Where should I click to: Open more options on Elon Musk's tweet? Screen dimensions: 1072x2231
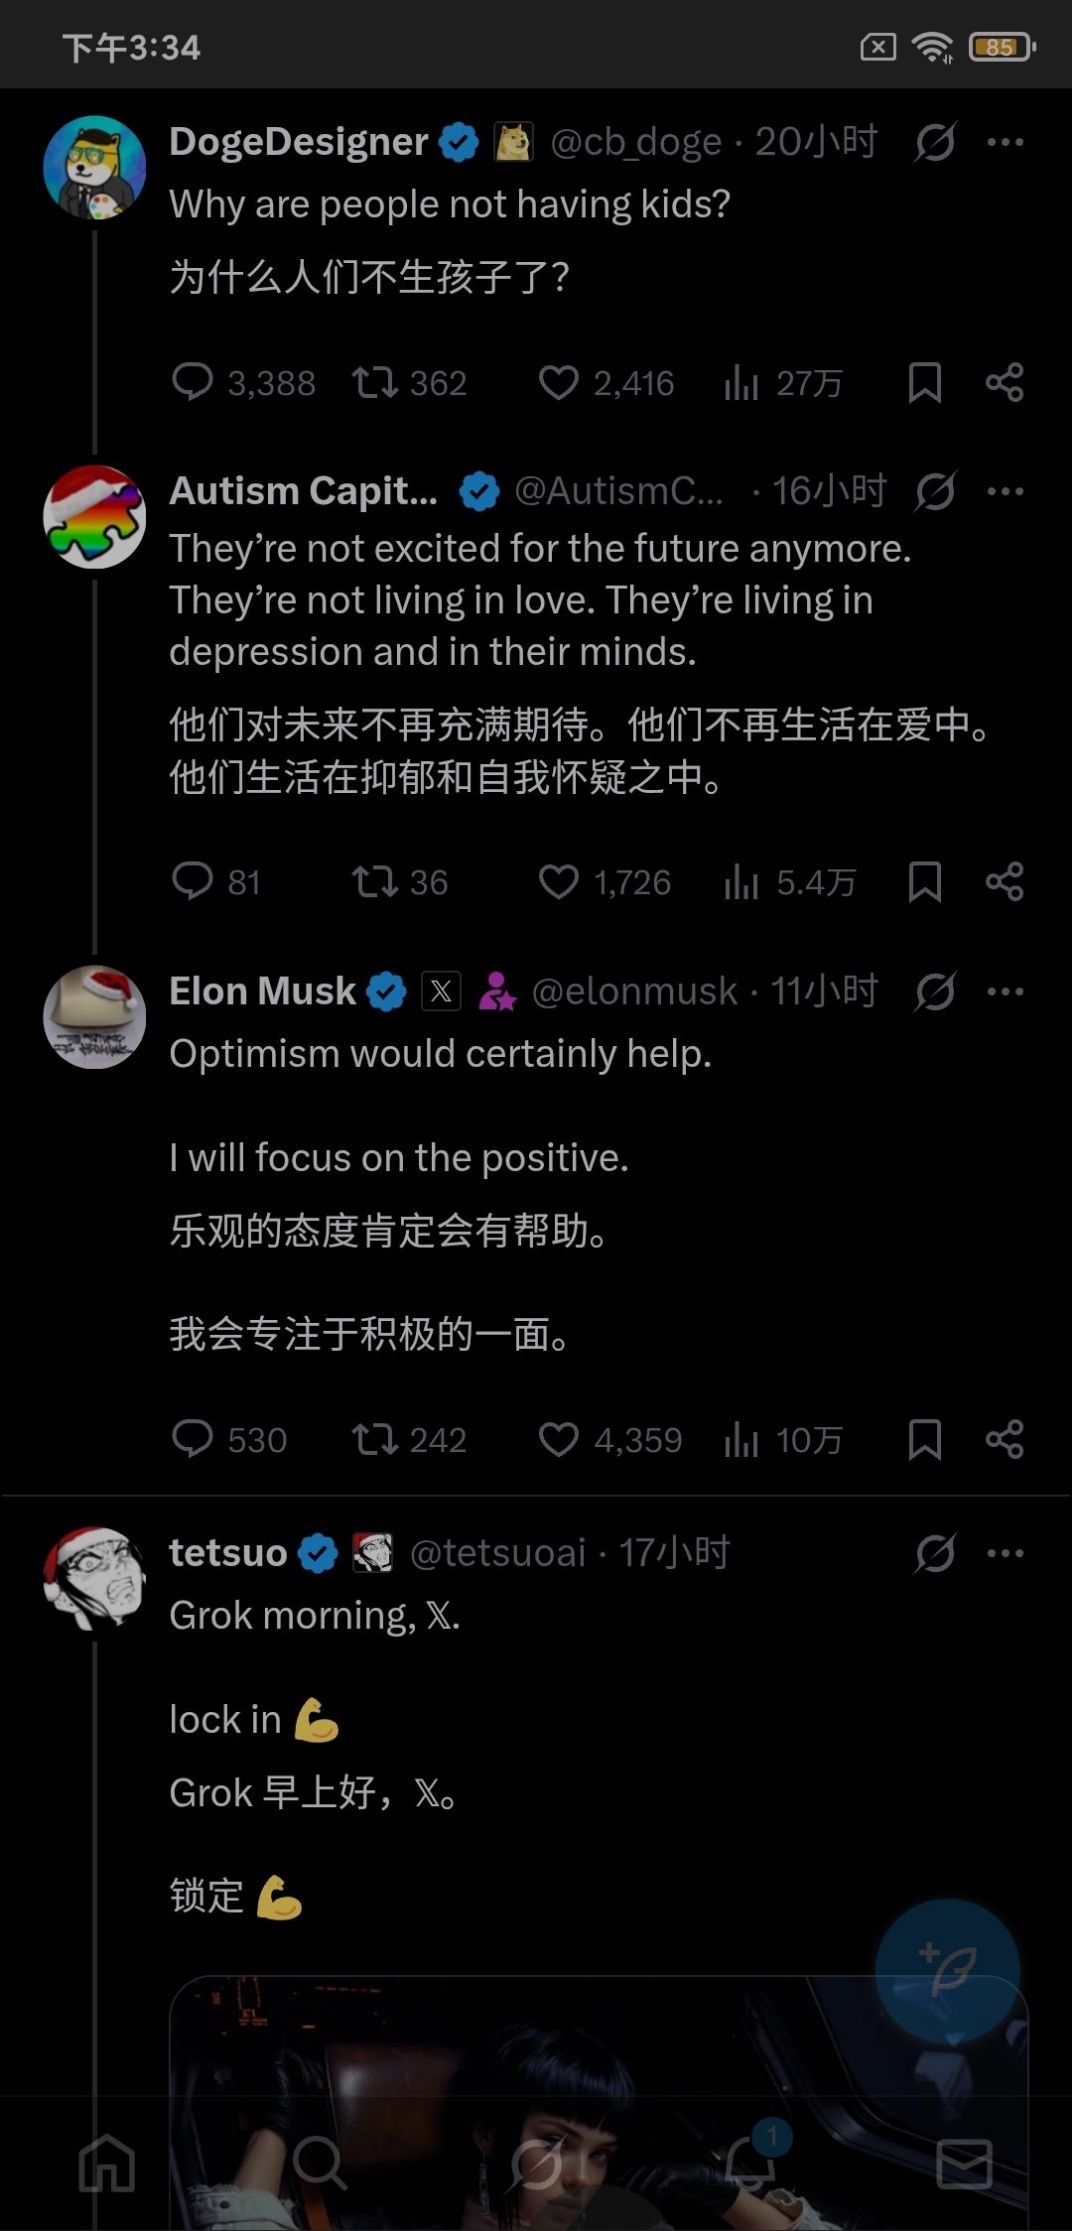(x=1005, y=991)
